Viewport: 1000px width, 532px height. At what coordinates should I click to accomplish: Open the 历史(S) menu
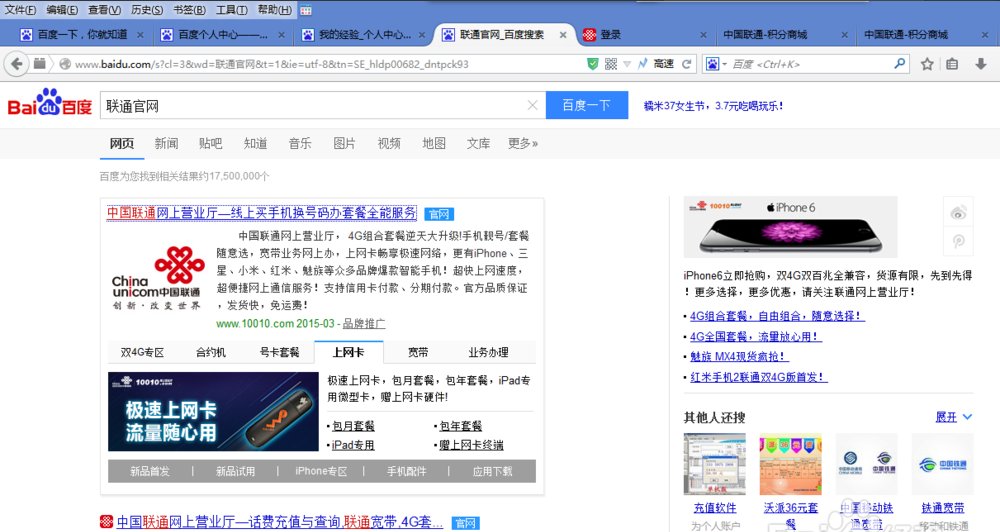click(x=147, y=10)
